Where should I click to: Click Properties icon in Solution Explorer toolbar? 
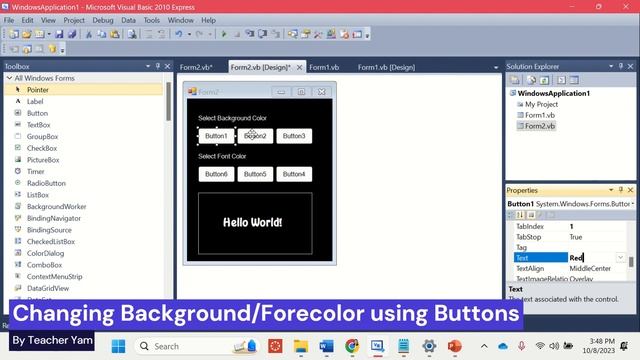(515, 80)
